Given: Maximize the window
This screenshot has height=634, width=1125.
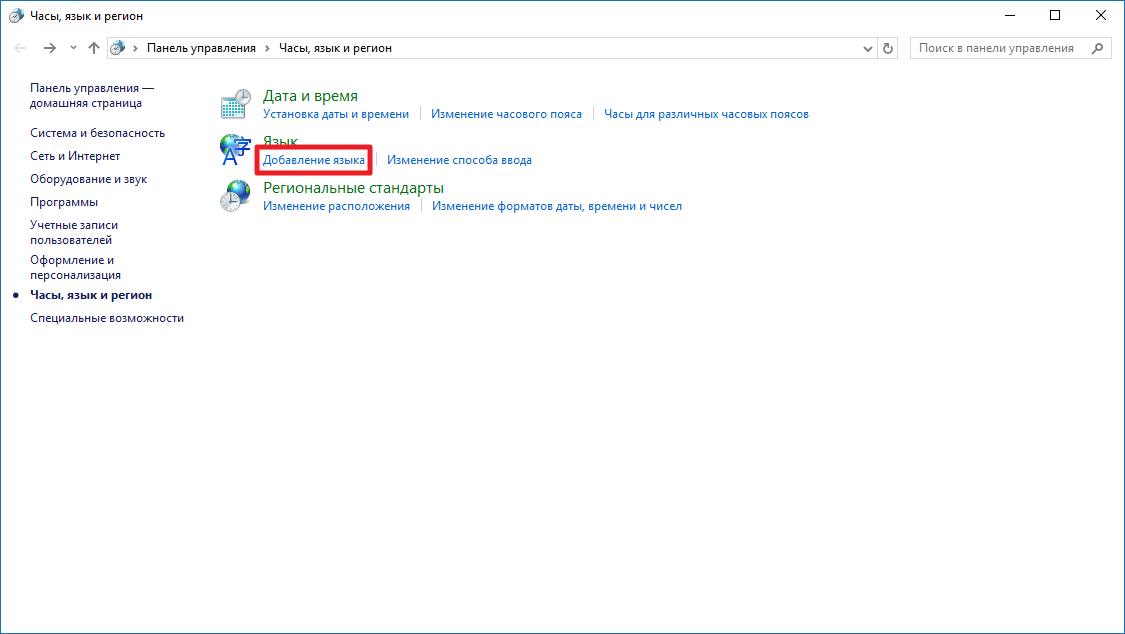Looking at the screenshot, I should tap(1055, 15).
